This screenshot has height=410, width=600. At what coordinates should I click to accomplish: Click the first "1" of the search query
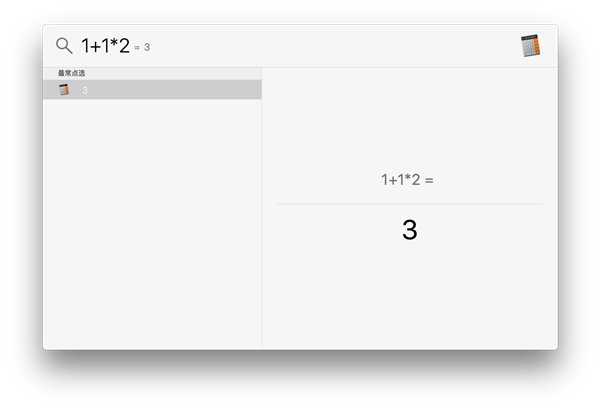tap(86, 45)
